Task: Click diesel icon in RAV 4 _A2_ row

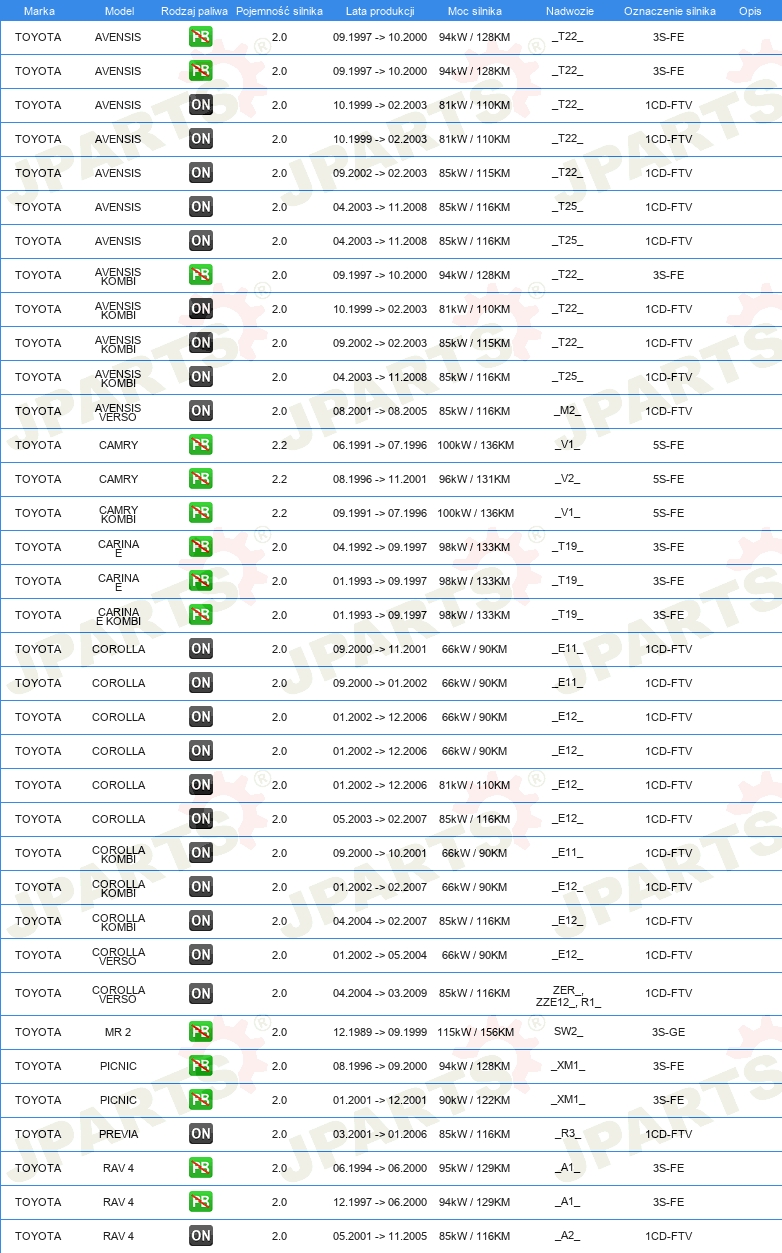Action: (x=201, y=1236)
